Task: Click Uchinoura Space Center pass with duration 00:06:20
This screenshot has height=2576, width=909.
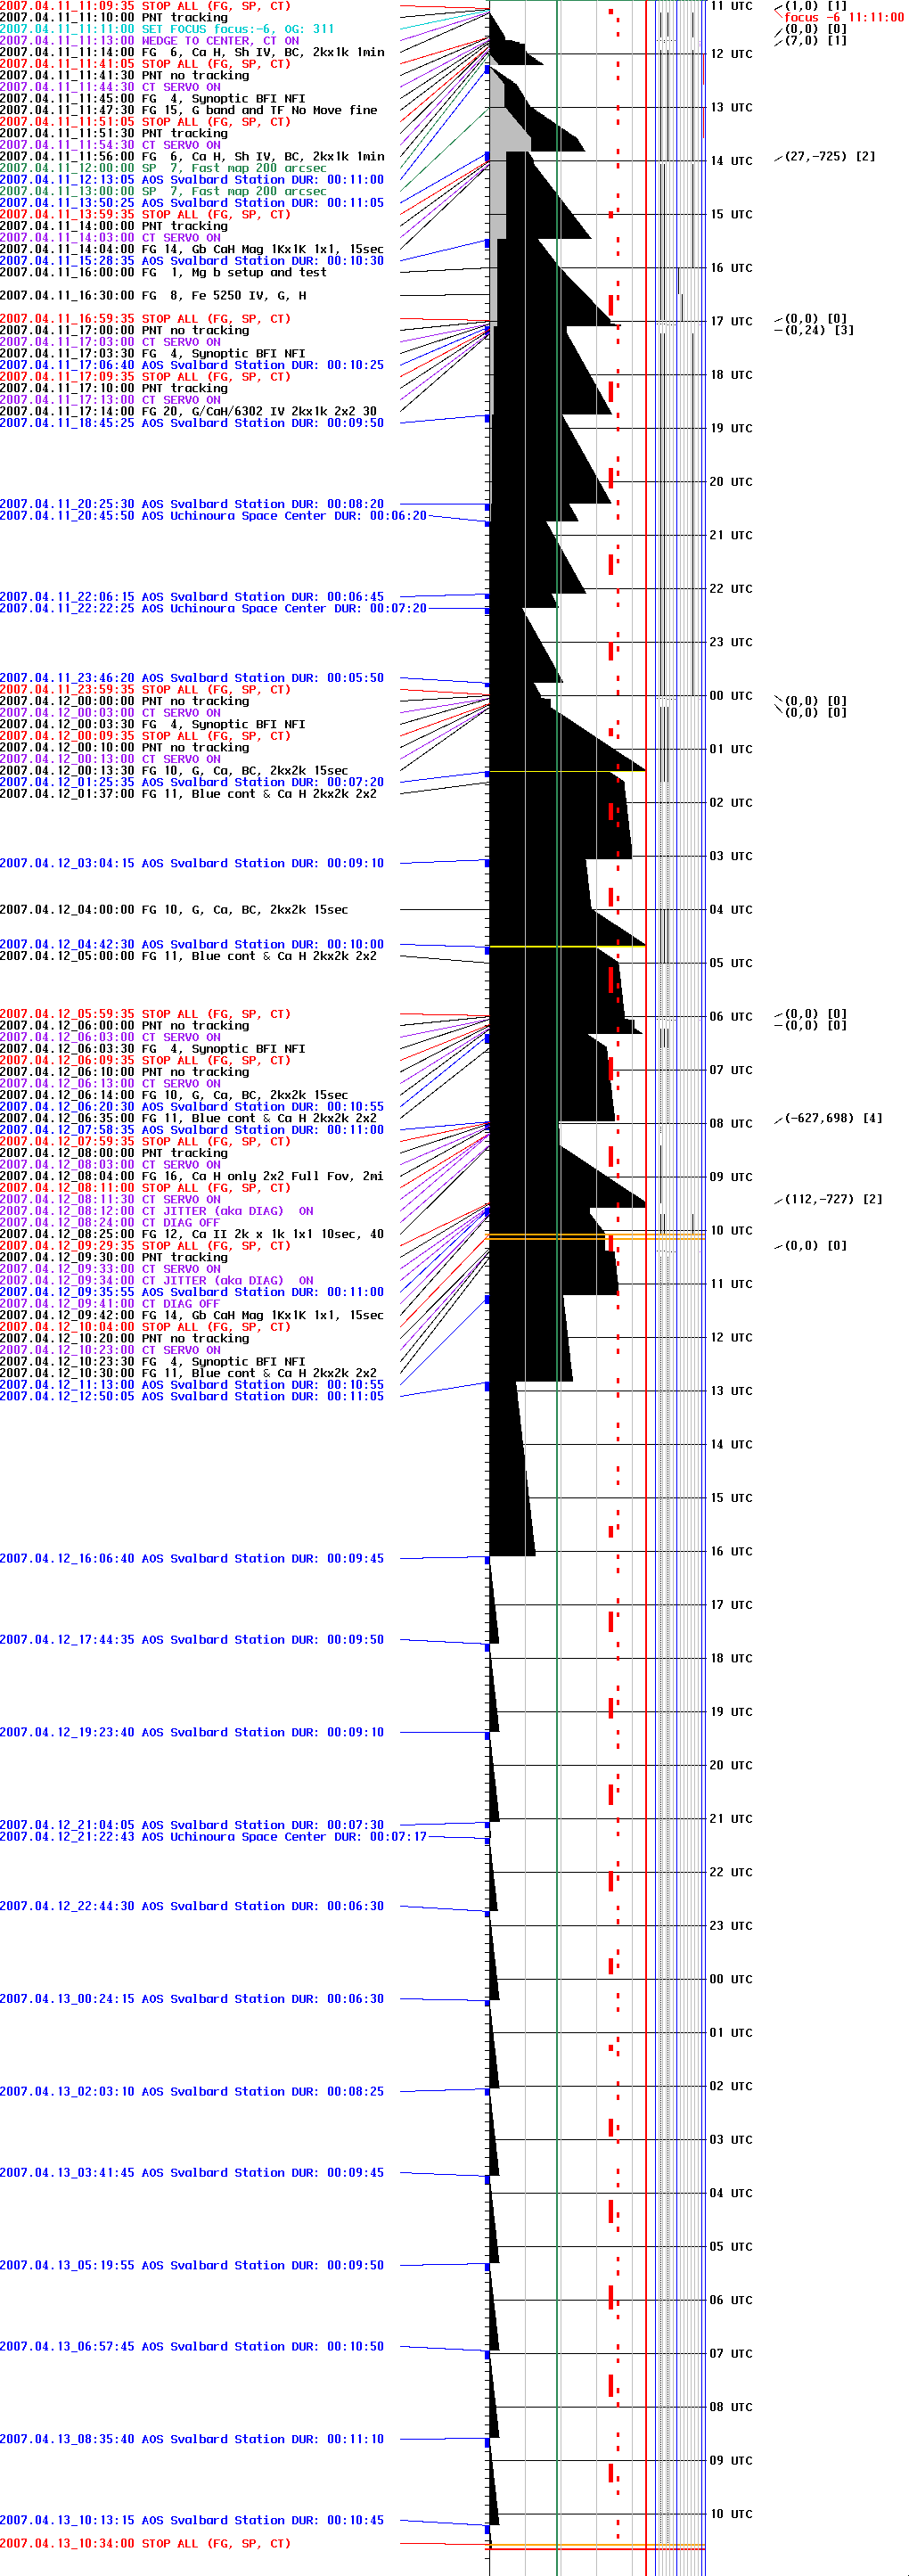Action: 213,516
